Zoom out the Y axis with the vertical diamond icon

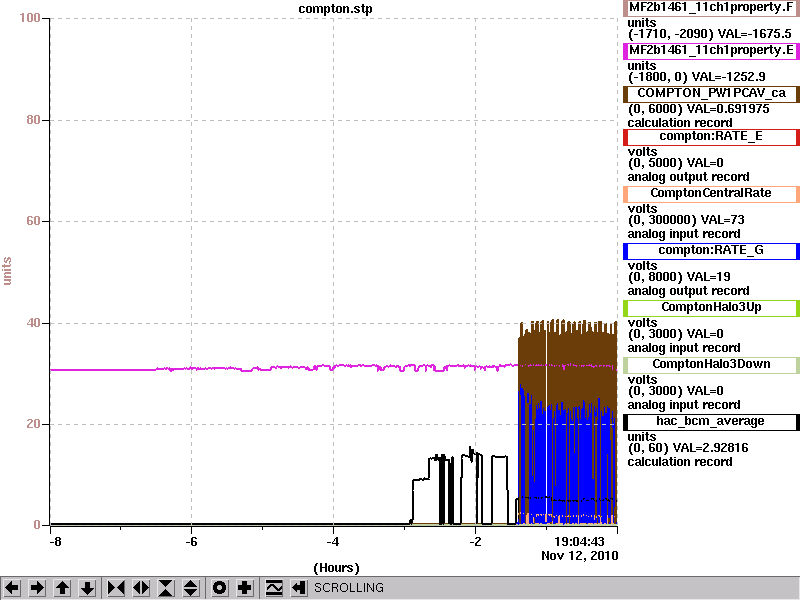[191, 588]
